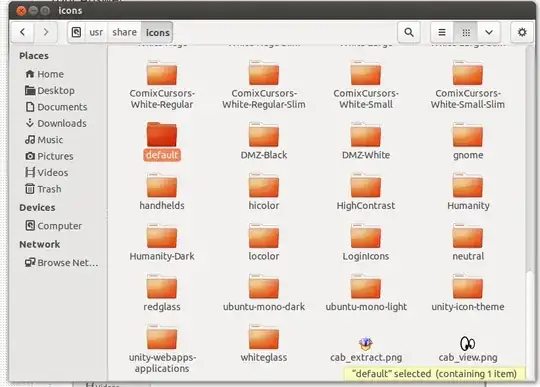Jump to the share path segment
540x387 pixels.
[124, 32]
